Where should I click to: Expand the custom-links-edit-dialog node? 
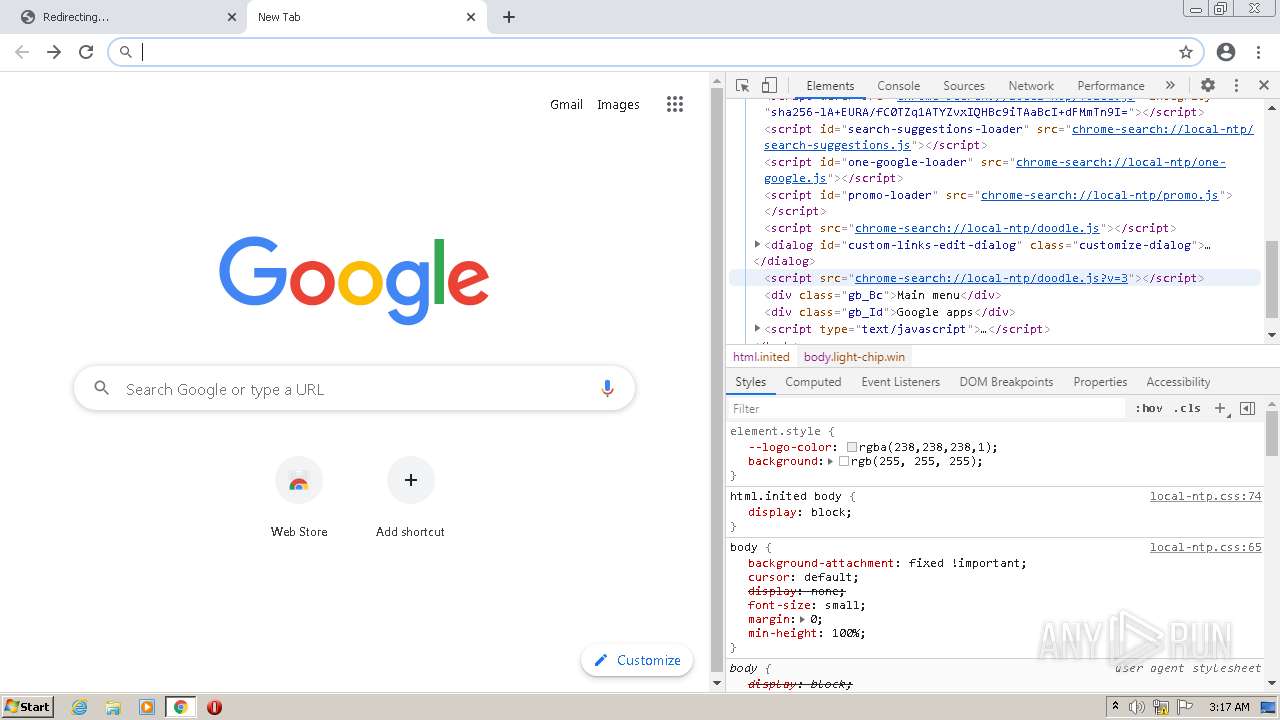point(757,244)
